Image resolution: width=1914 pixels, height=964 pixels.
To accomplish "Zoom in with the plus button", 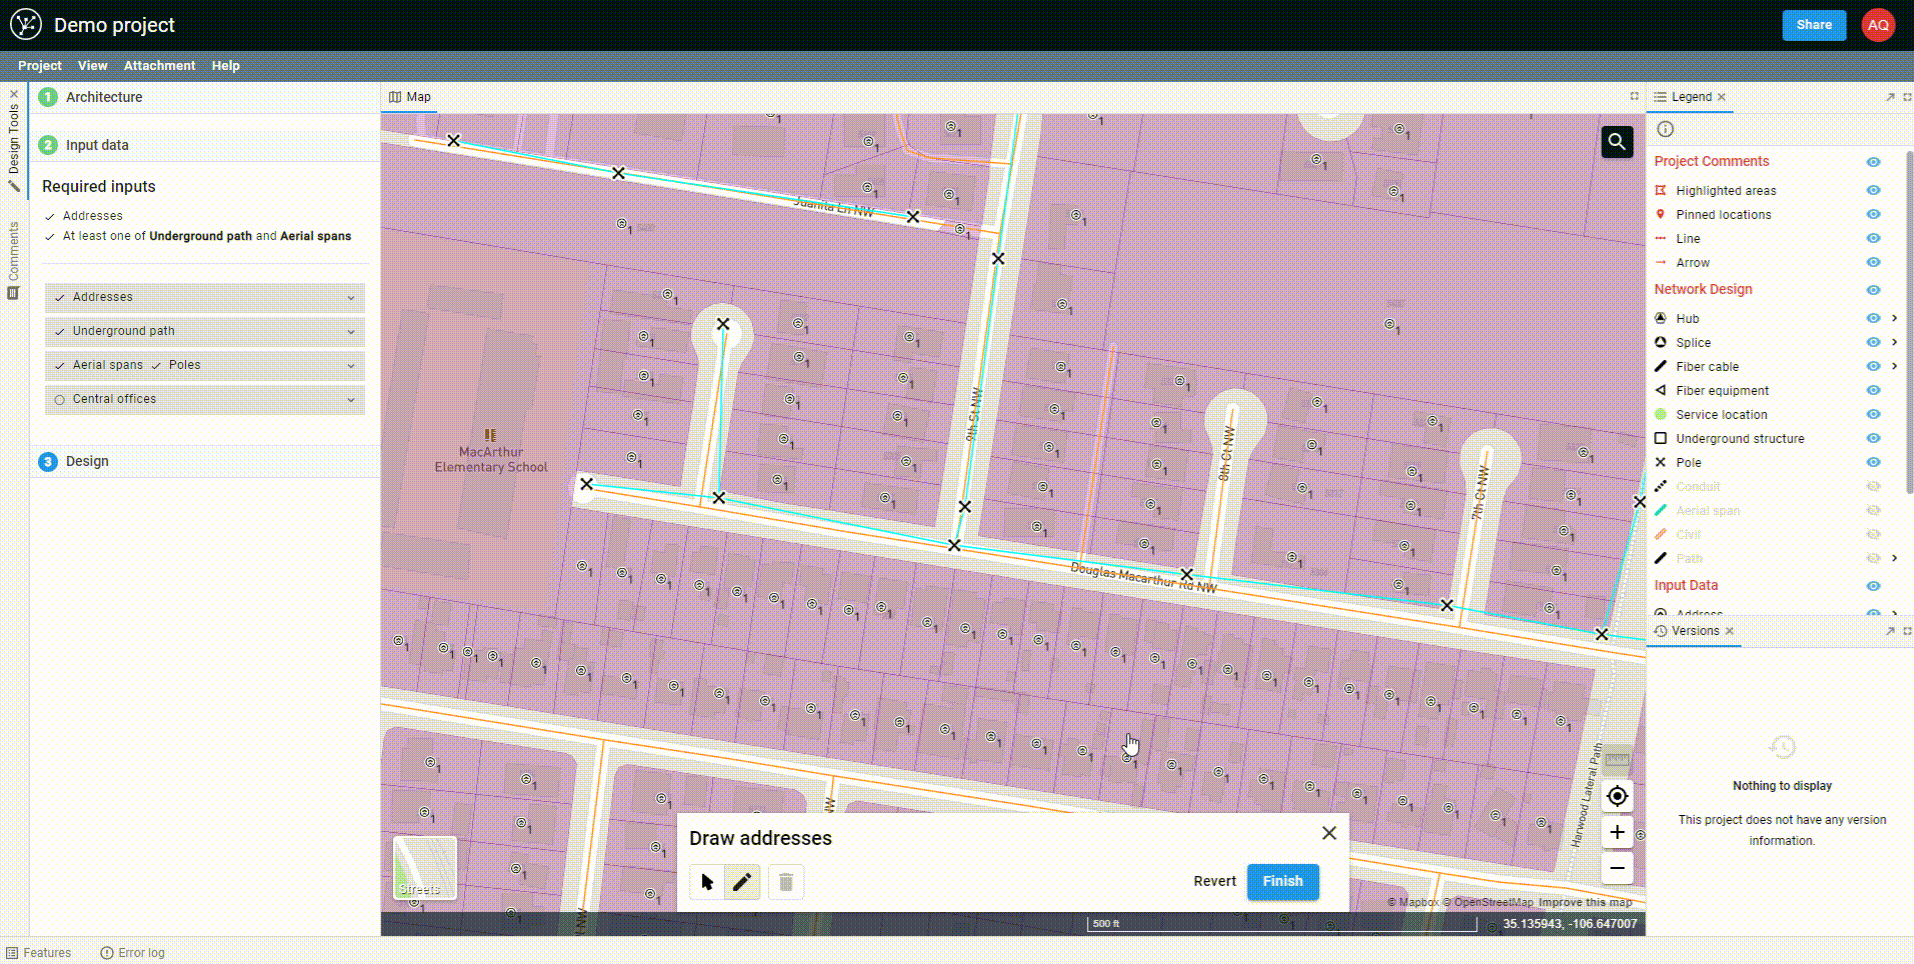I will (x=1617, y=832).
